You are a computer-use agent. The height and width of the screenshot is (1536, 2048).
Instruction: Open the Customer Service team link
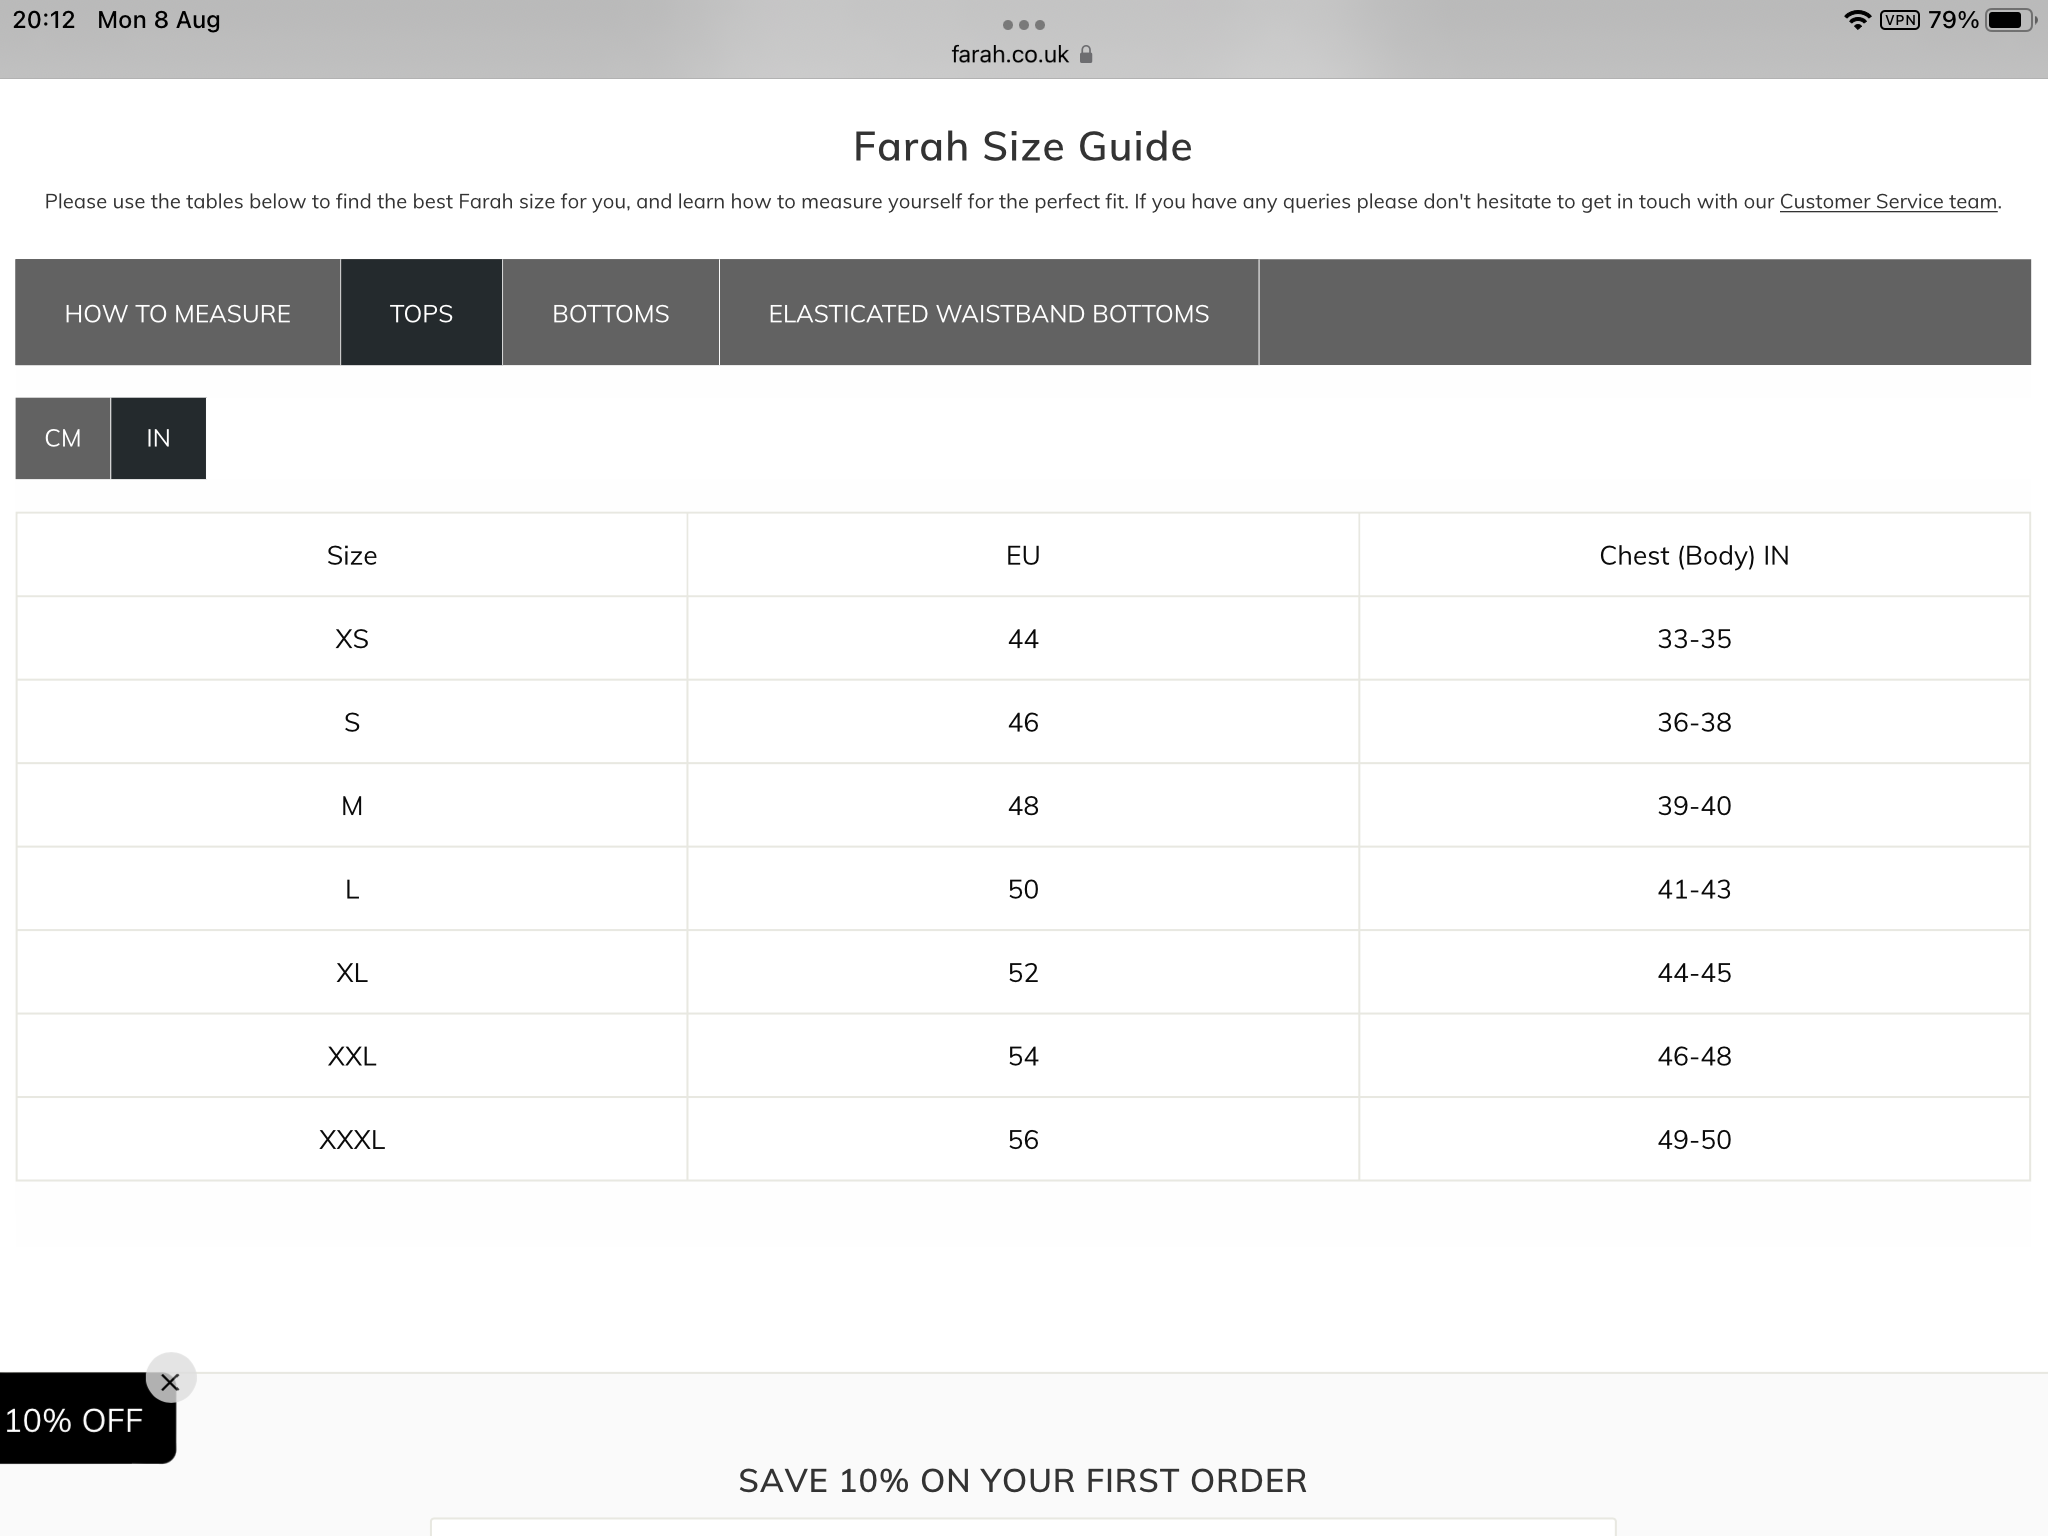(1888, 202)
